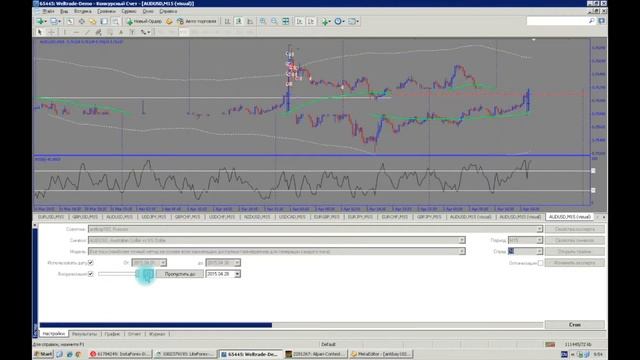The width and height of the screenshot is (640, 360).
Task: Open the skip-to date 2015.04.28 dropdown
Action: (237, 274)
